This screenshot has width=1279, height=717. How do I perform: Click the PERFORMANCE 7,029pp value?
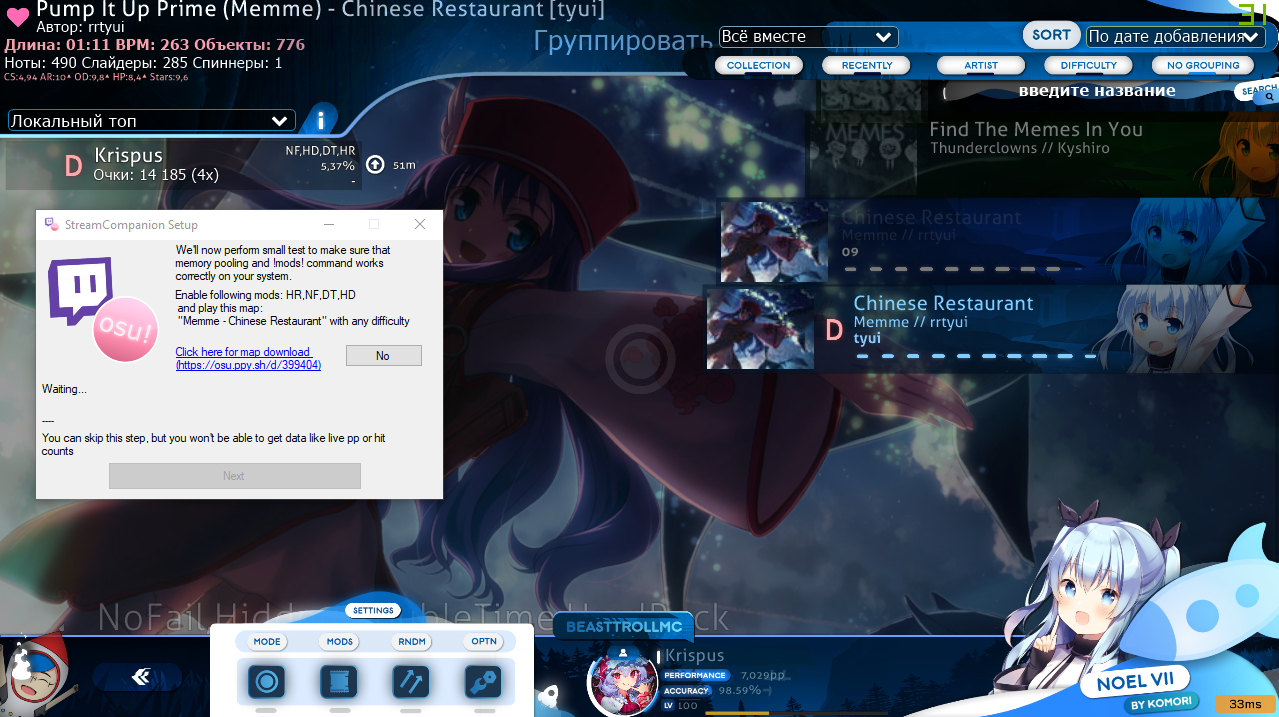point(763,675)
